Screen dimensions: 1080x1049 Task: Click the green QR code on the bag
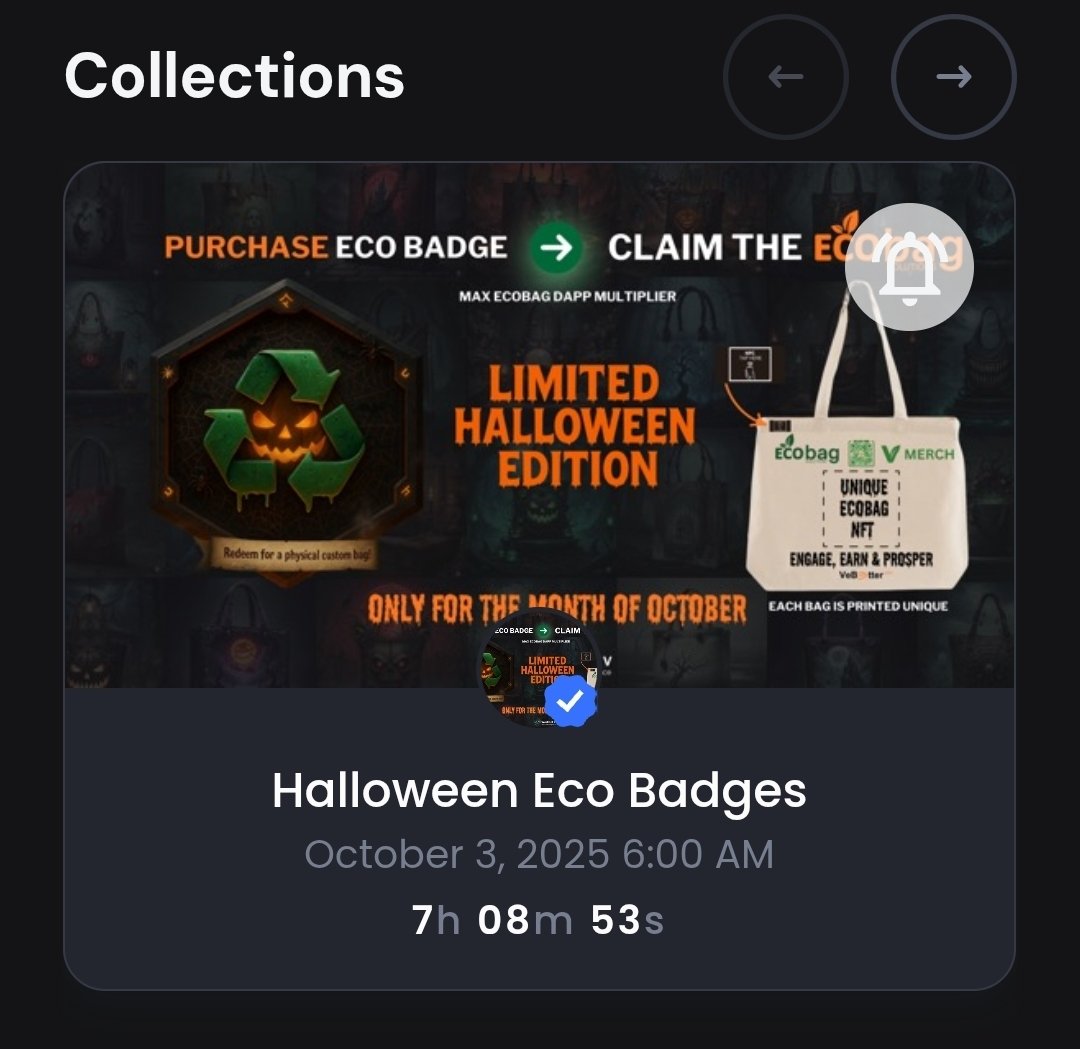(x=861, y=453)
